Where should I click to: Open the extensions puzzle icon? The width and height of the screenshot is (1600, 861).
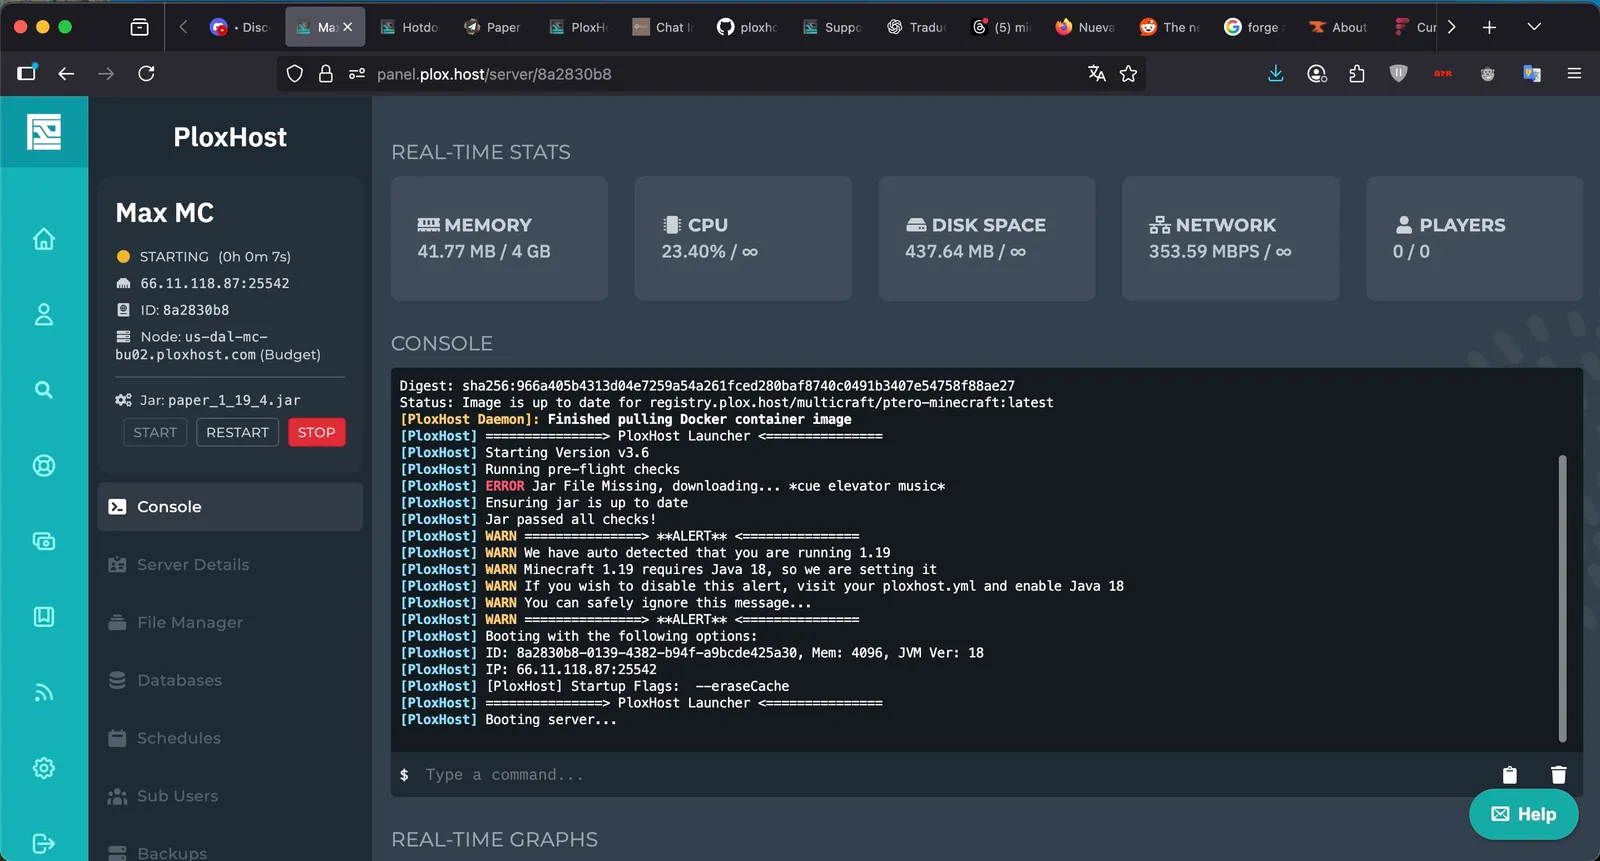coord(1357,73)
